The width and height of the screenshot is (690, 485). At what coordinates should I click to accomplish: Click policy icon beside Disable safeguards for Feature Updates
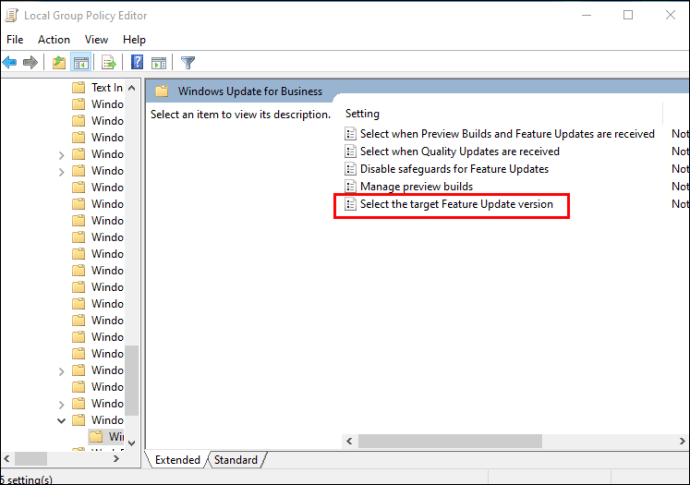350,169
